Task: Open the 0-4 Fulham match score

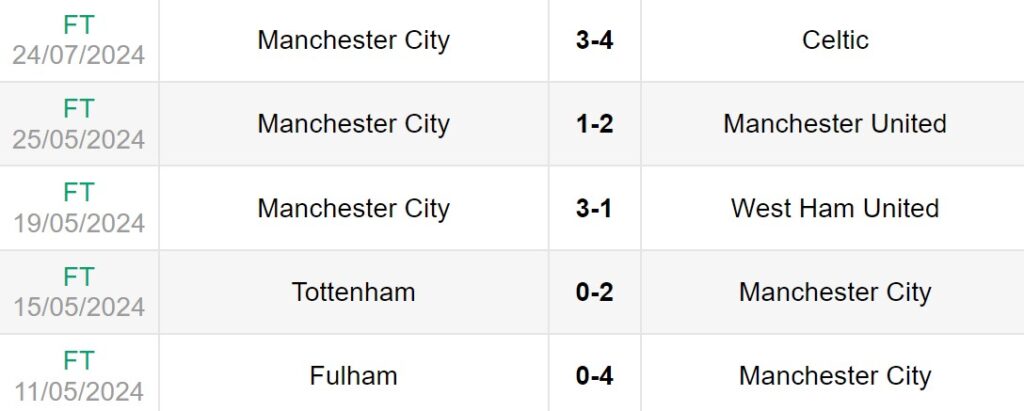Action: [594, 376]
